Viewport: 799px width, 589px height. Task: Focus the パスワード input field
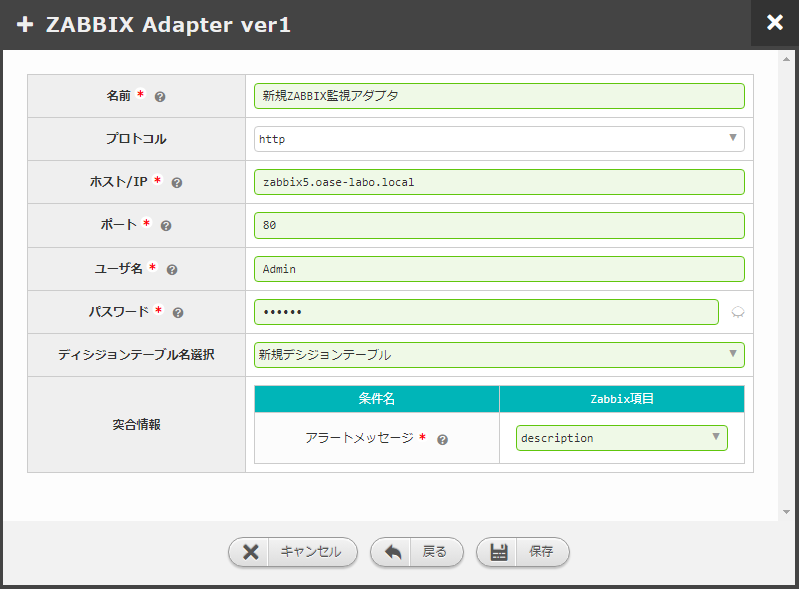pos(486,312)
